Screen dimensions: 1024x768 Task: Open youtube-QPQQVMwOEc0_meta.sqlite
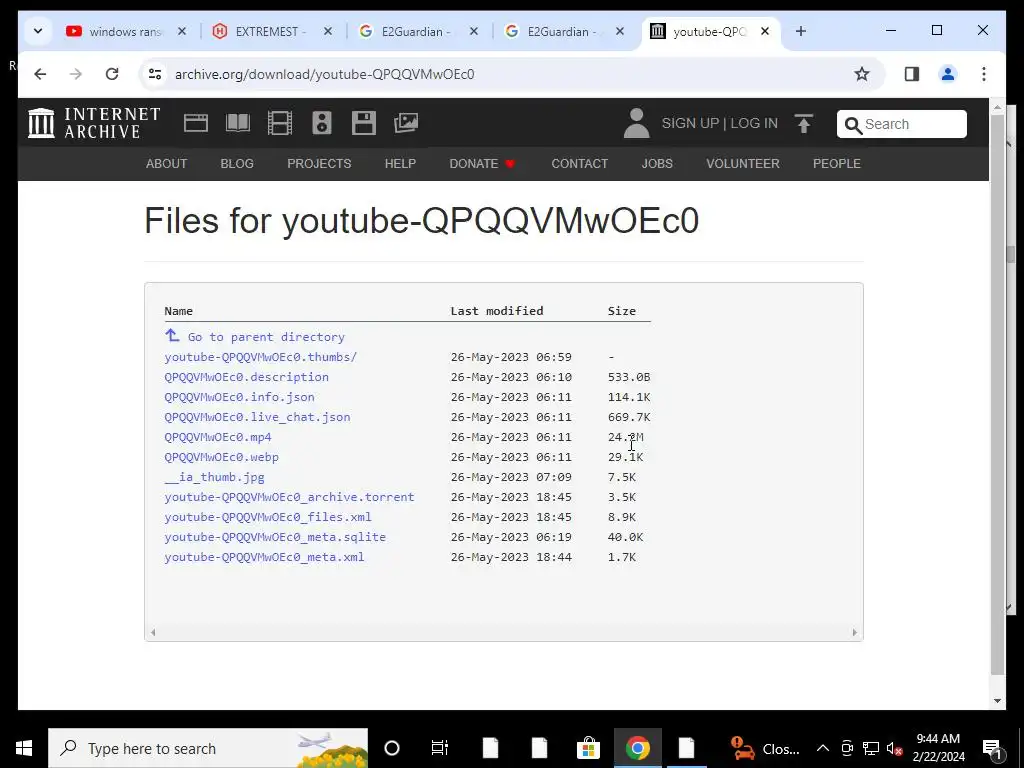point(275,537)
